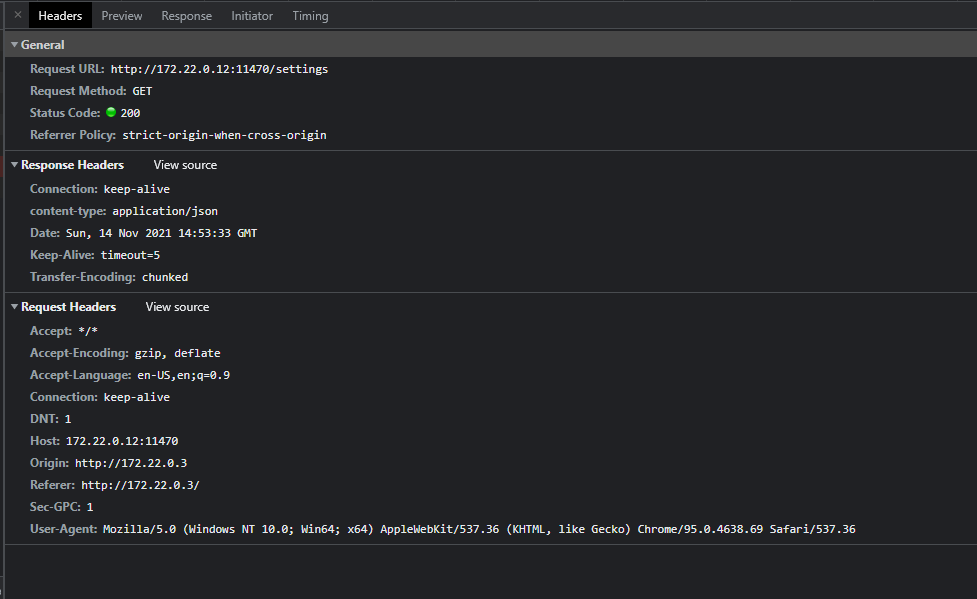
Task: Select the content-type application/json value
Action: (165, 211)
